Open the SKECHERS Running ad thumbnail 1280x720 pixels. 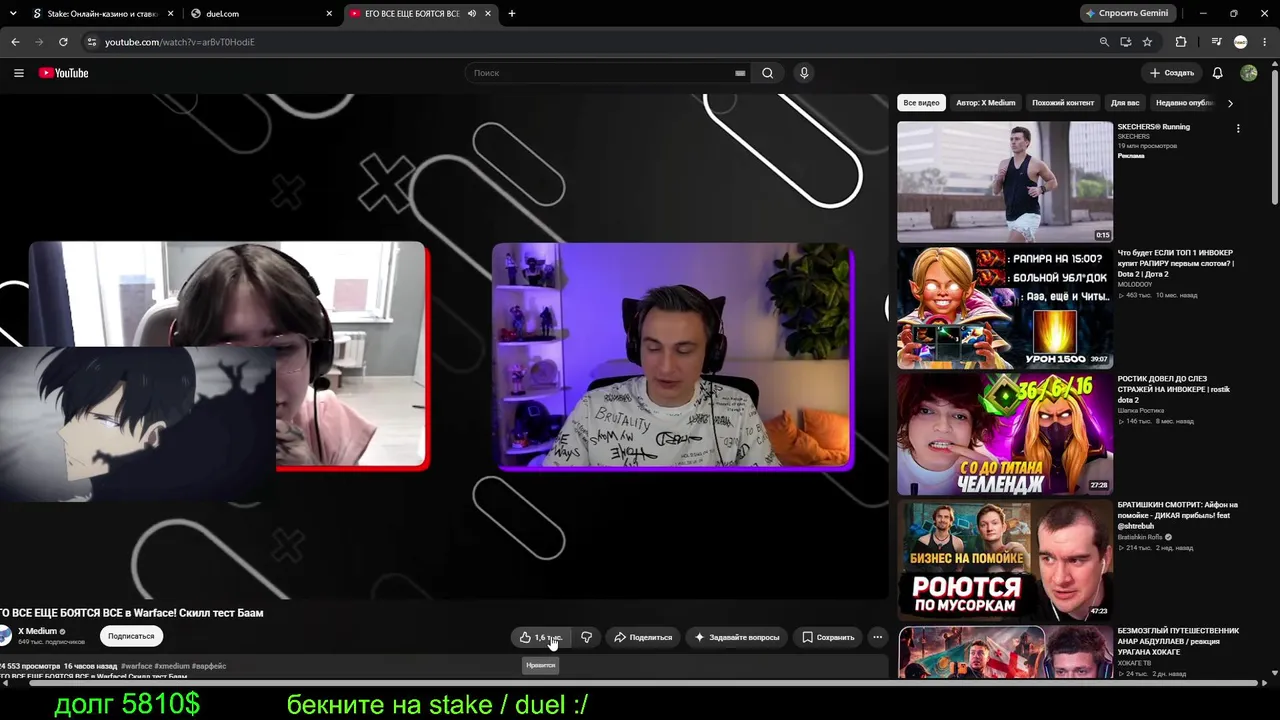[1005, 182]
